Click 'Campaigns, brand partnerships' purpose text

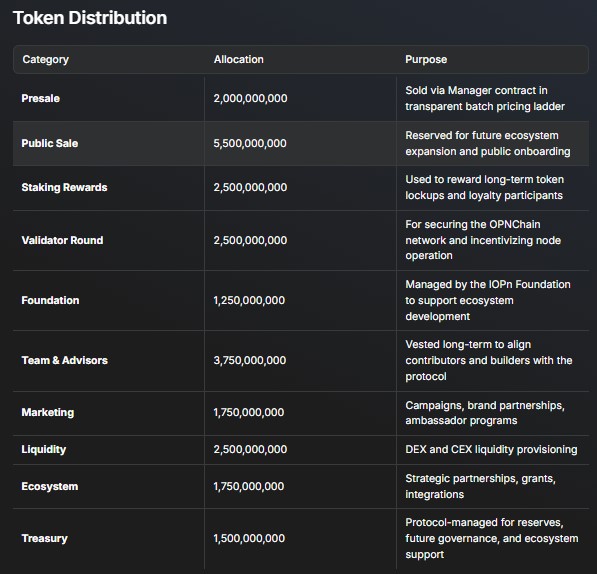[x=485, y=413]
